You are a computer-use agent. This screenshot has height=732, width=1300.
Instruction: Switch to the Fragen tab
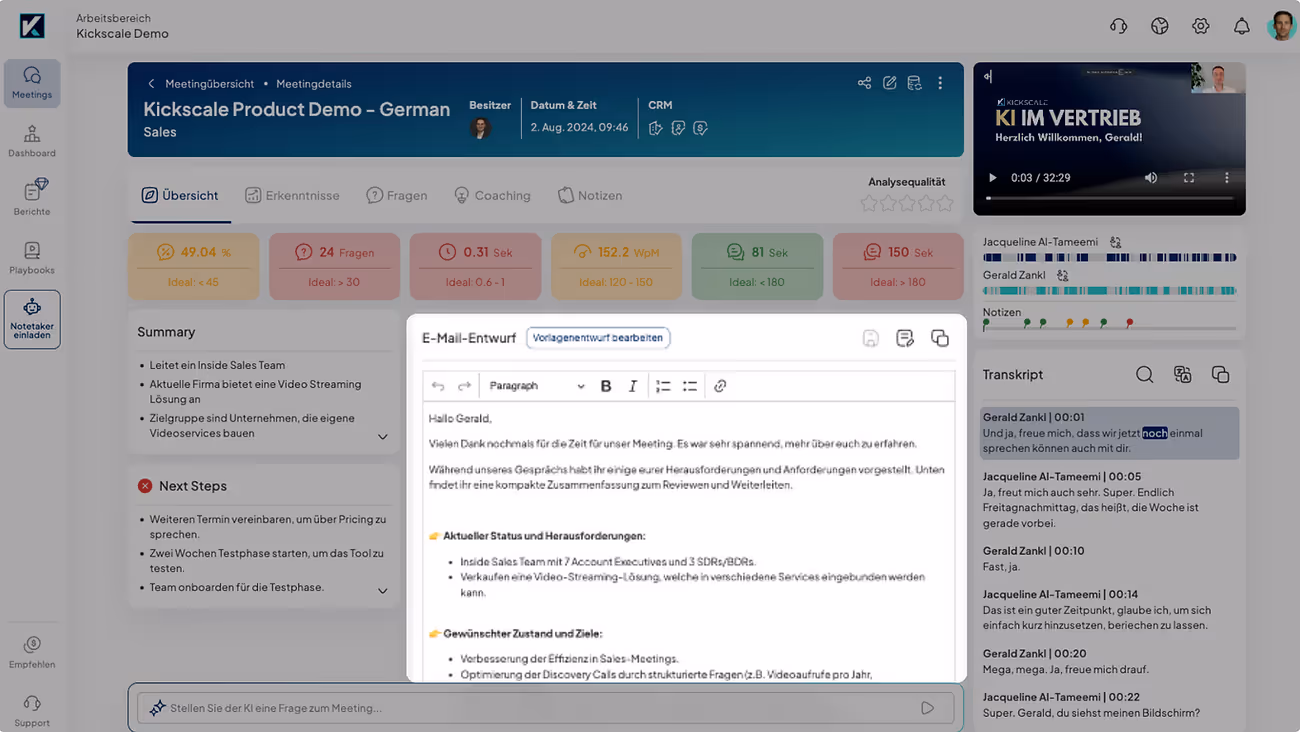397,195
